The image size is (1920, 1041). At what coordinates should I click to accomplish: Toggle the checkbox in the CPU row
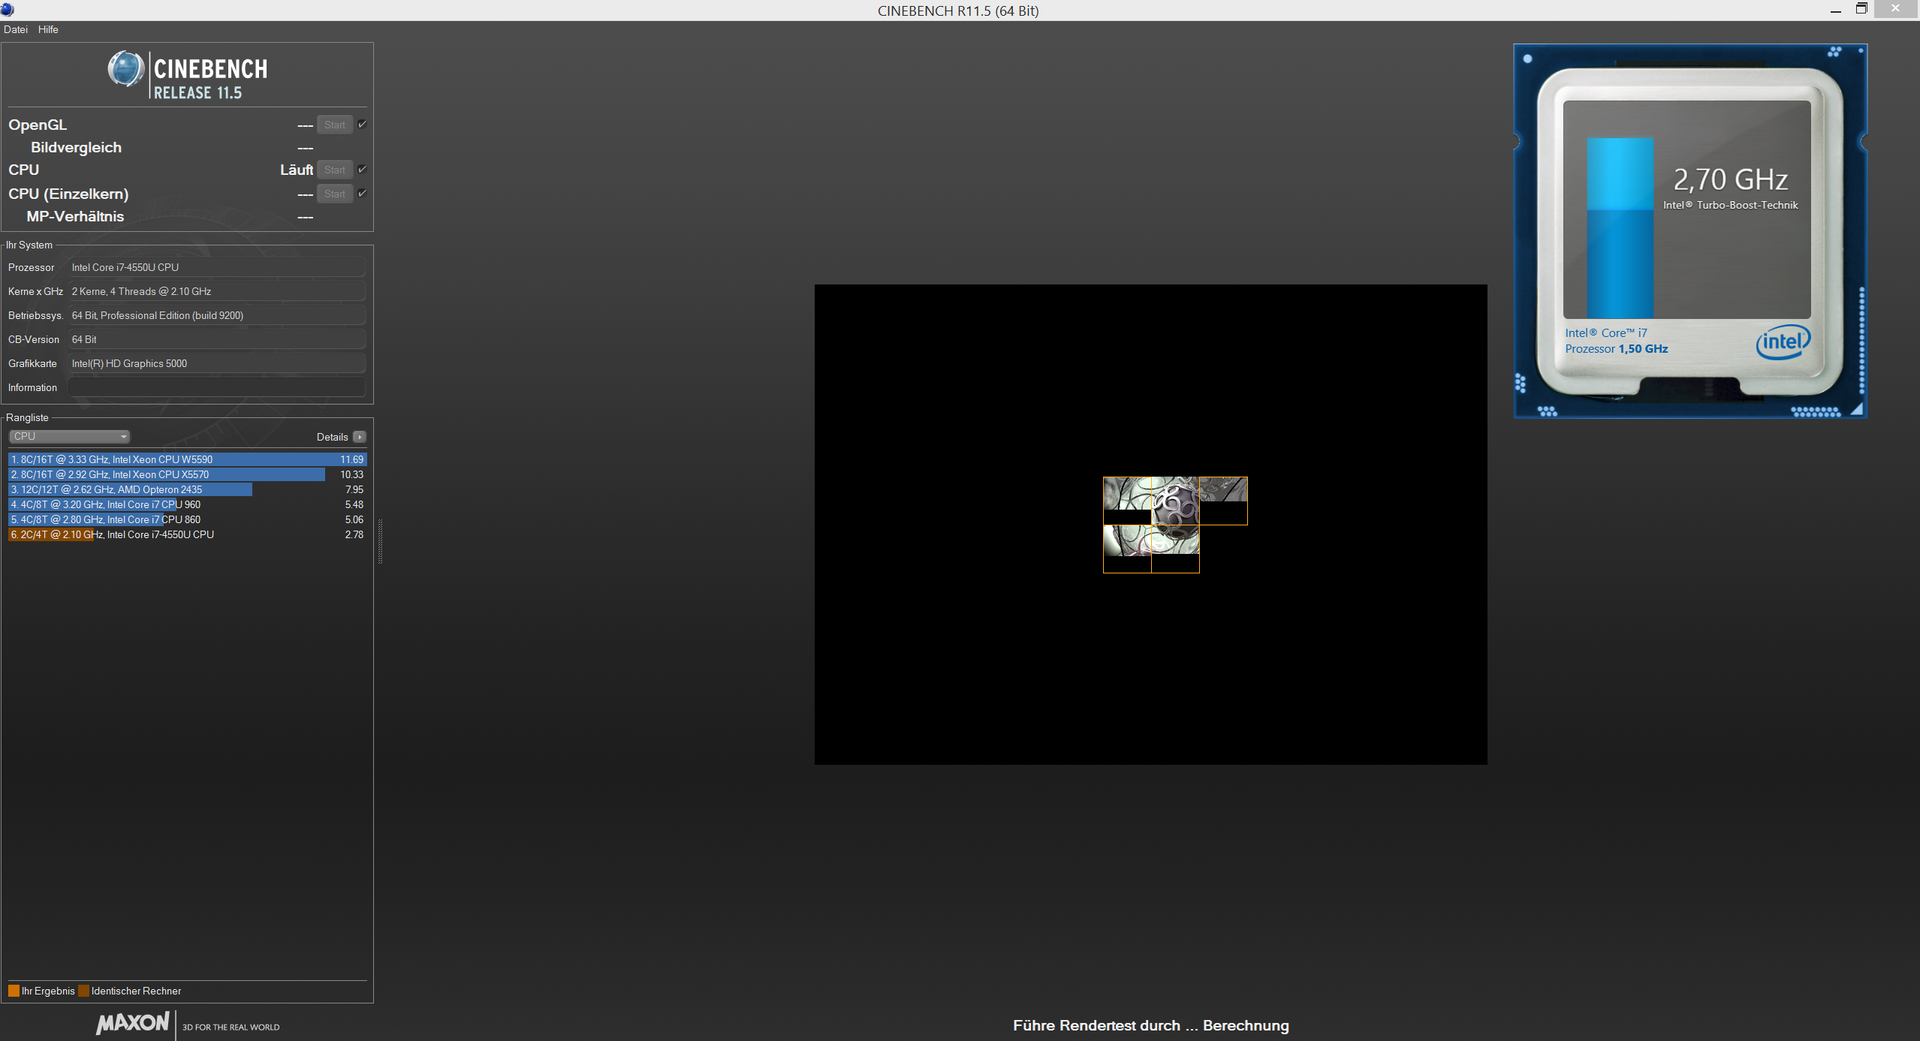pos(362,170)
